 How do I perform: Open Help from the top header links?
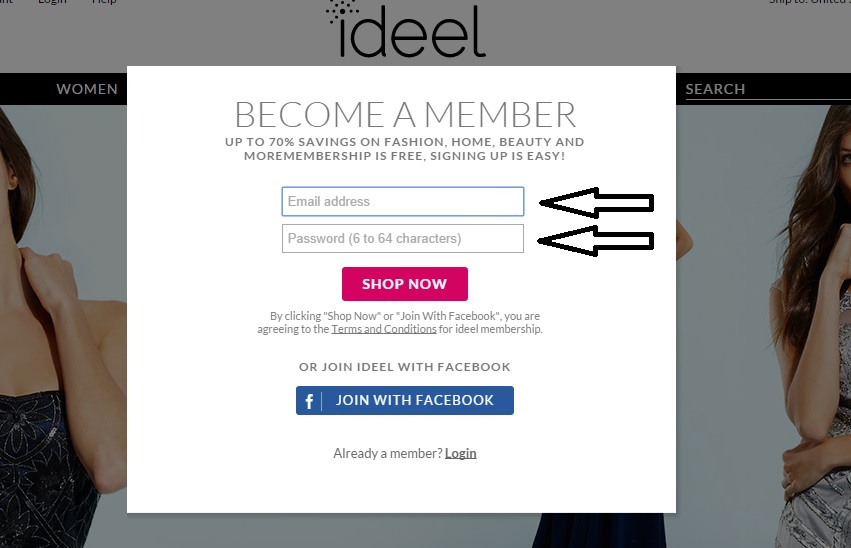(104, 2)
